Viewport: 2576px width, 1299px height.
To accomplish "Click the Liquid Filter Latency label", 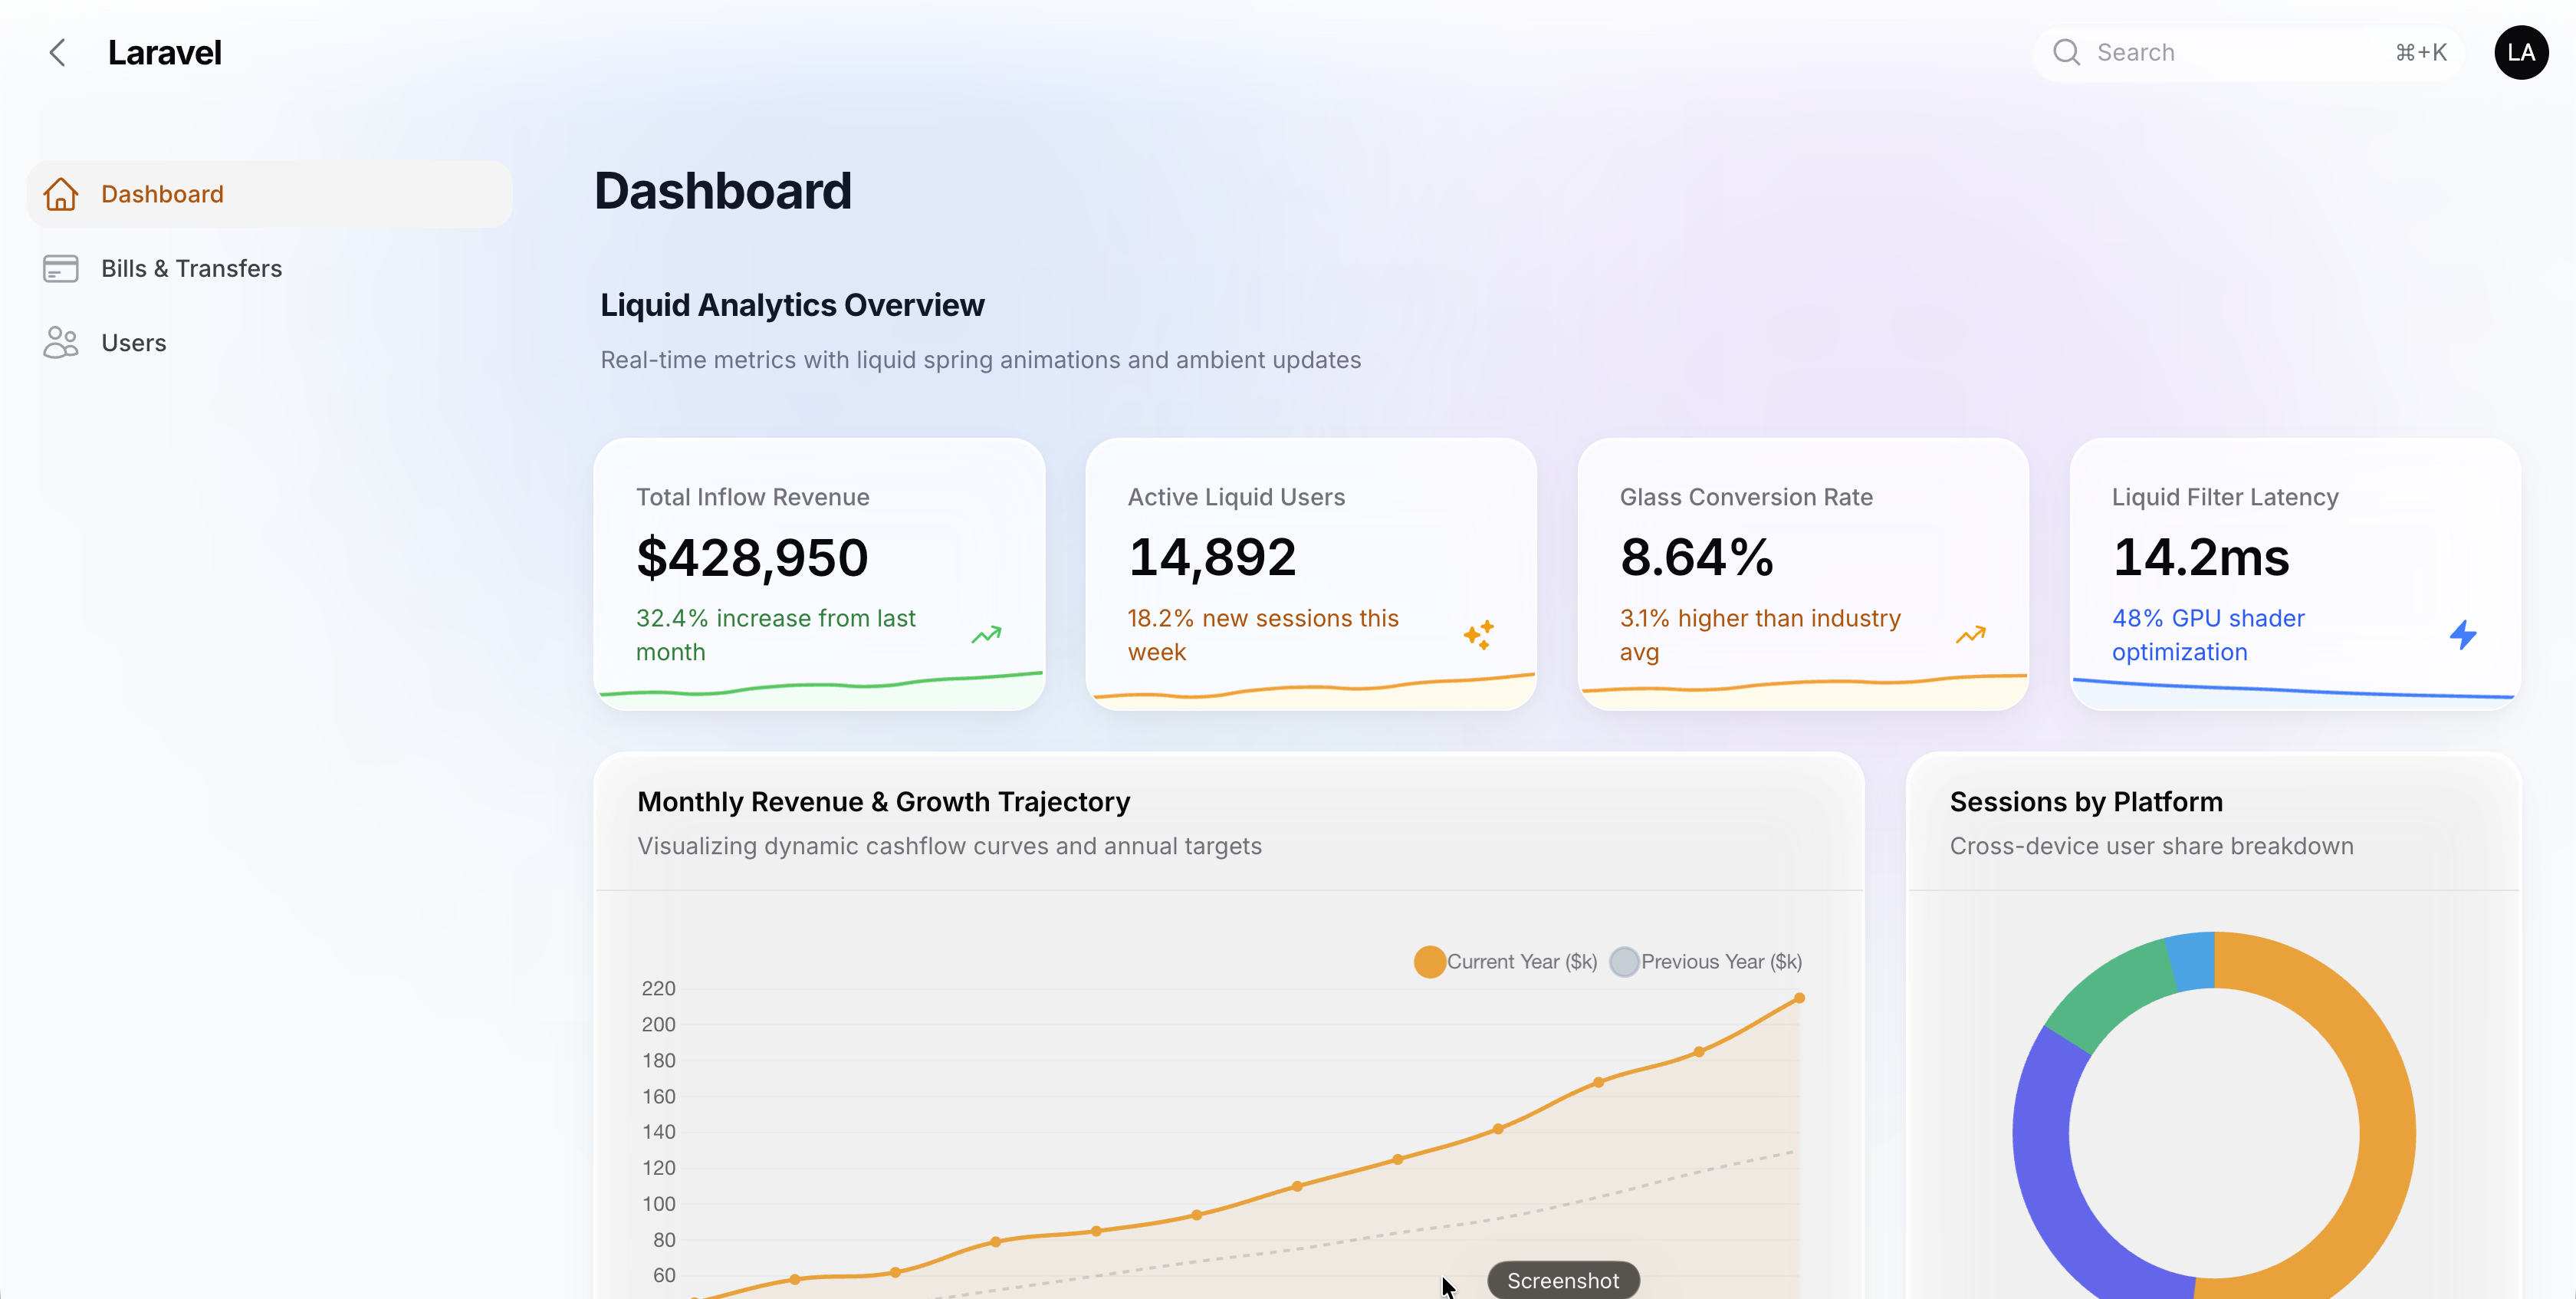I will pos(2225,497).
